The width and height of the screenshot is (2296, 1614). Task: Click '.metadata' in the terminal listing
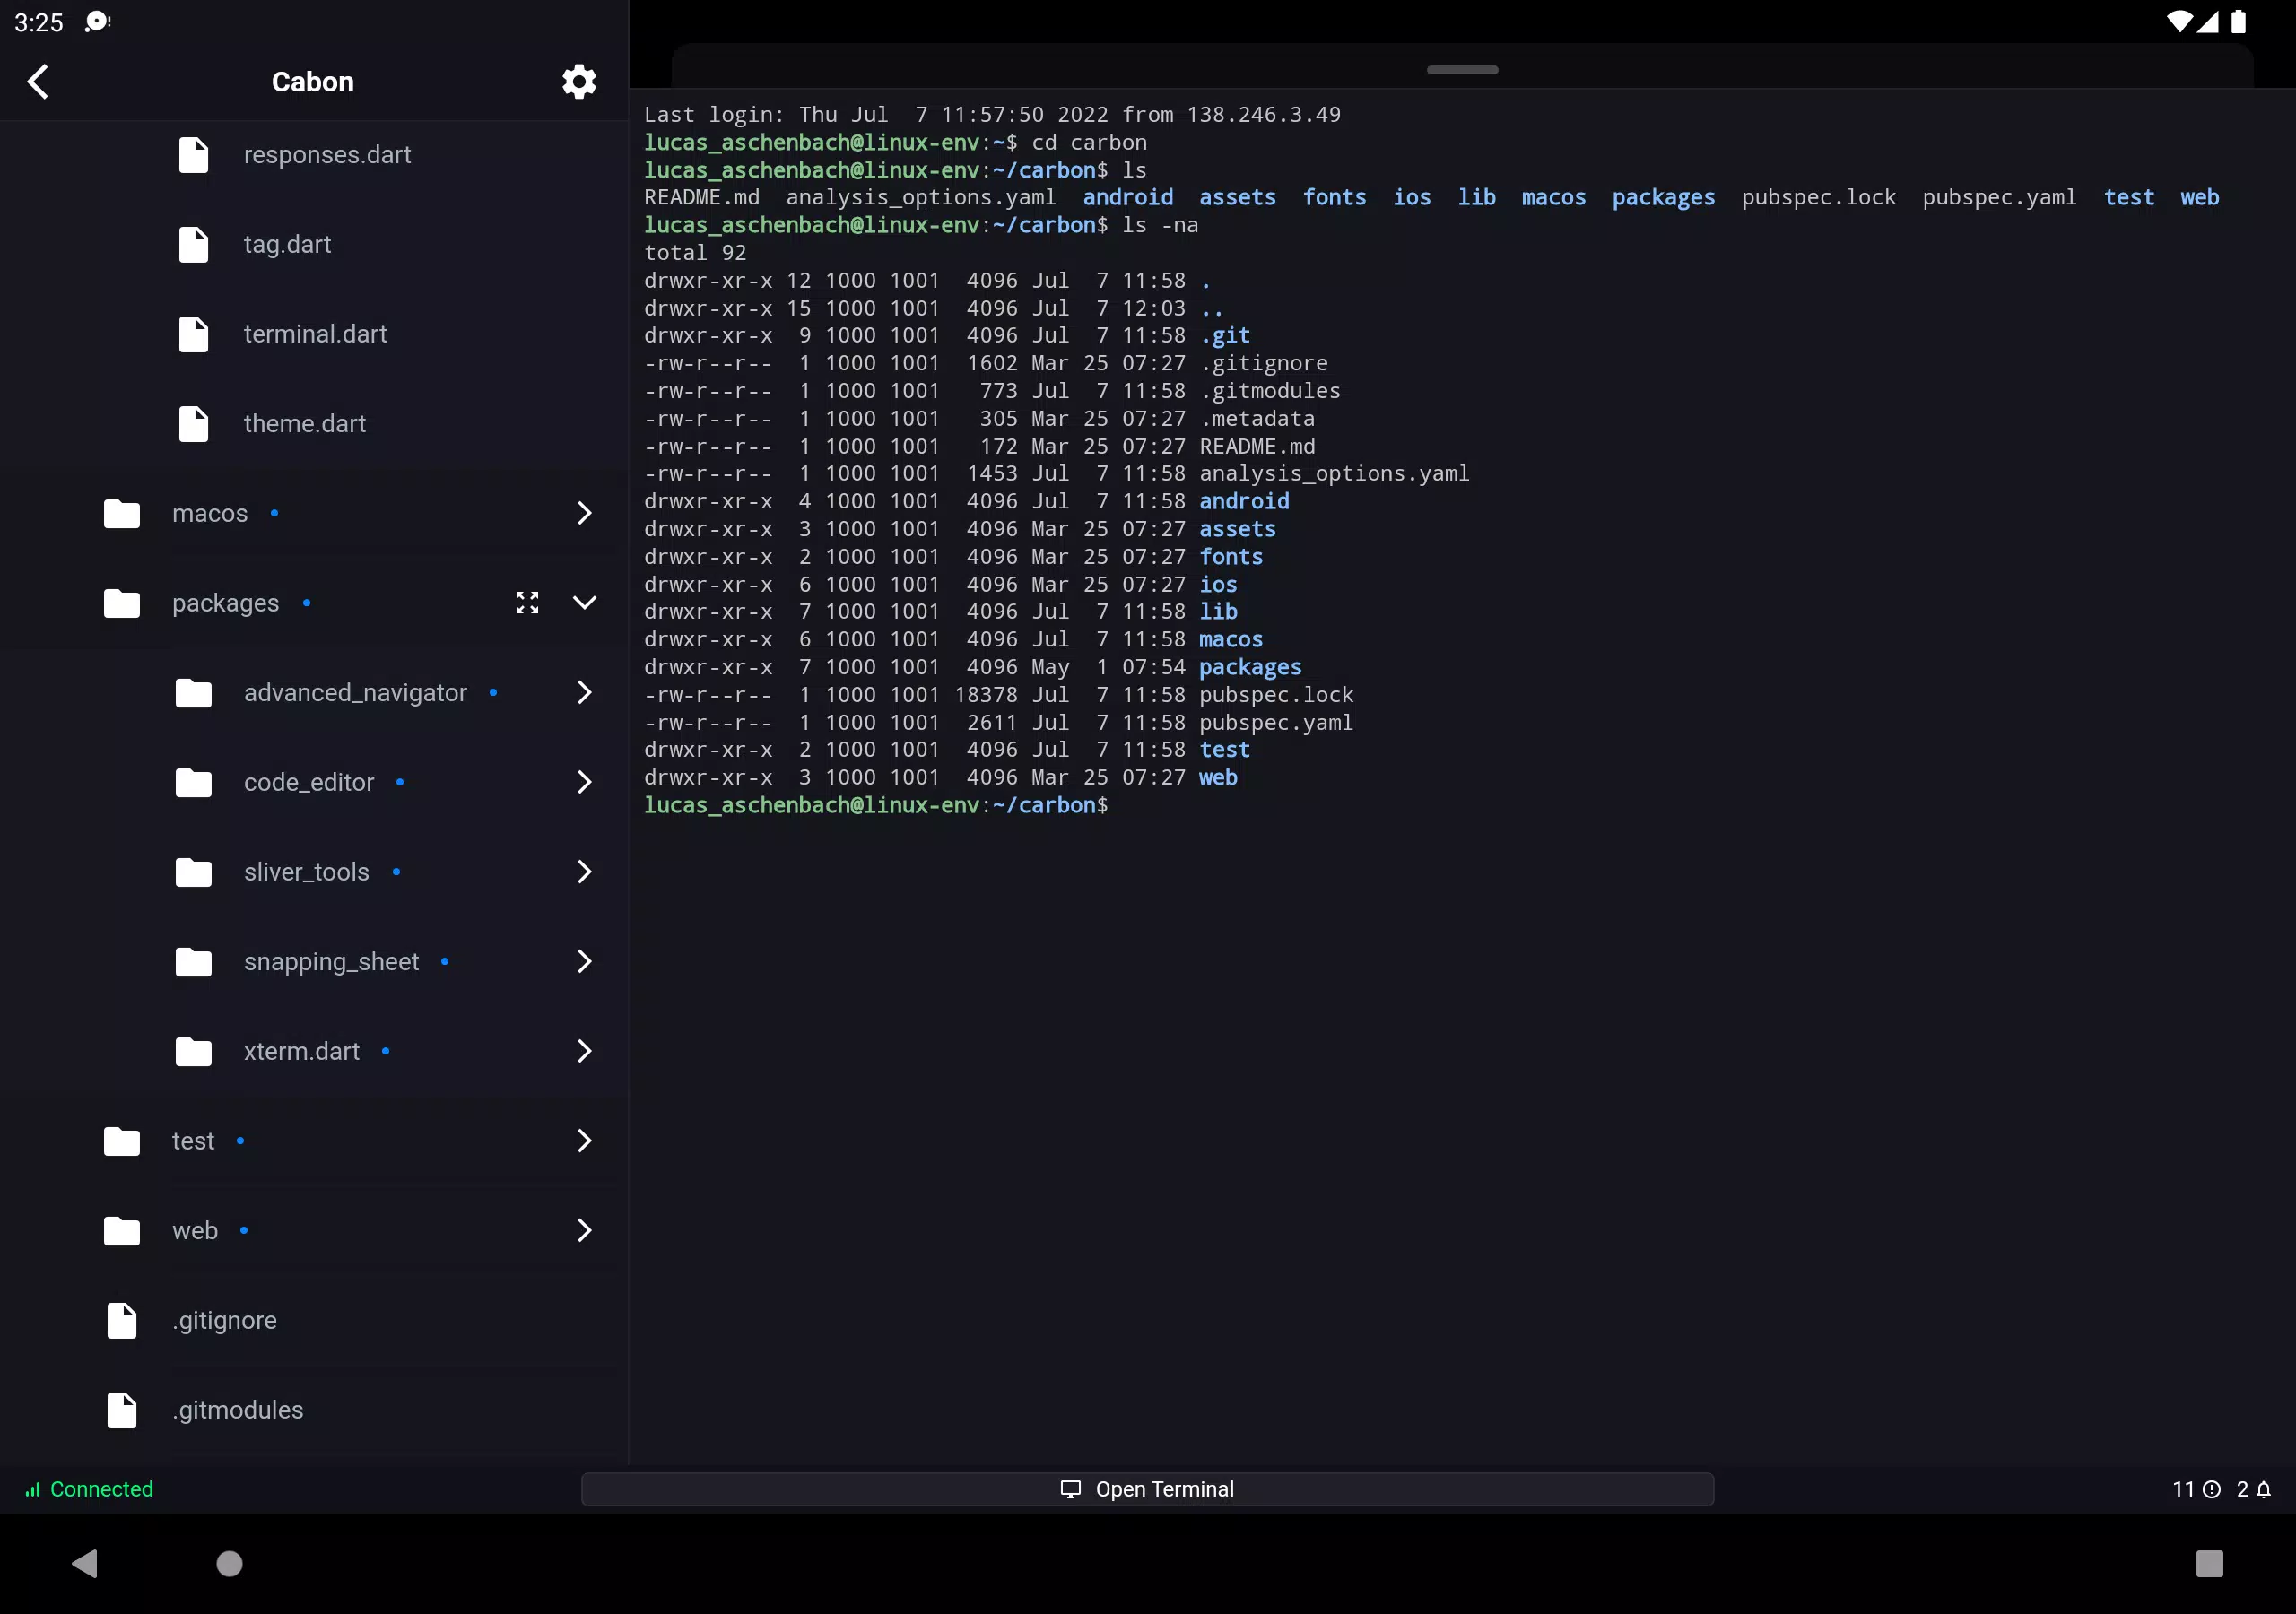[1257, 419]
